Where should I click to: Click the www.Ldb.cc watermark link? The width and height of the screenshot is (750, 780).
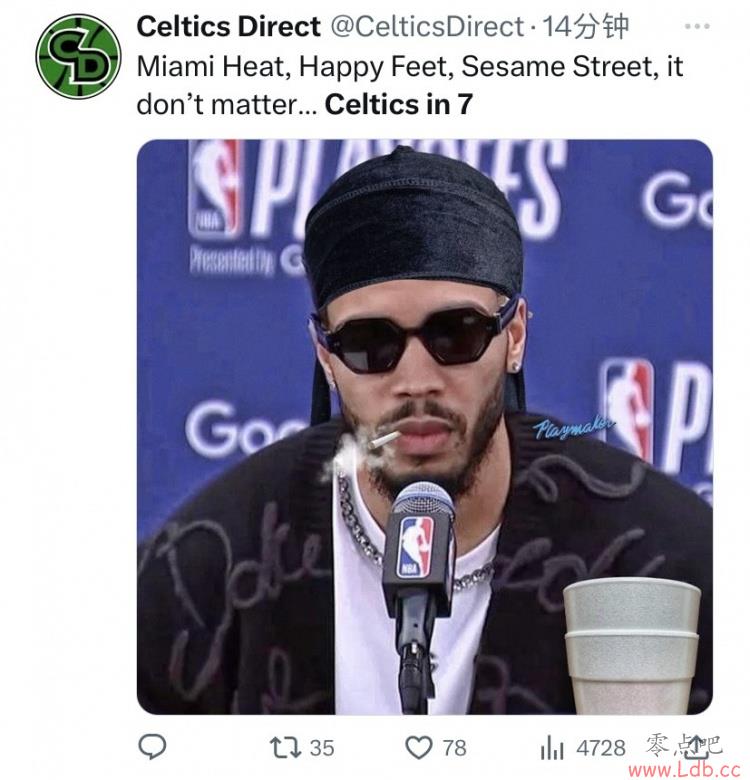685,770
